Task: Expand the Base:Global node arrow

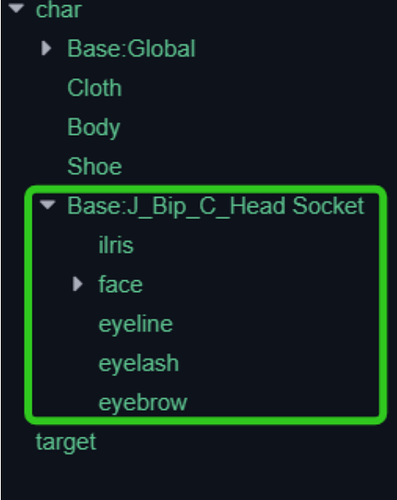Action: click(x=46, y=48)
